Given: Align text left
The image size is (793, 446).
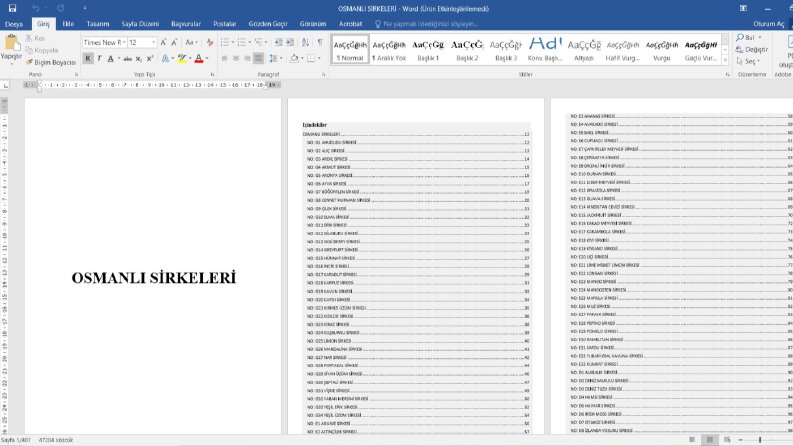Looking at the screenshot, I should (225, 59).
